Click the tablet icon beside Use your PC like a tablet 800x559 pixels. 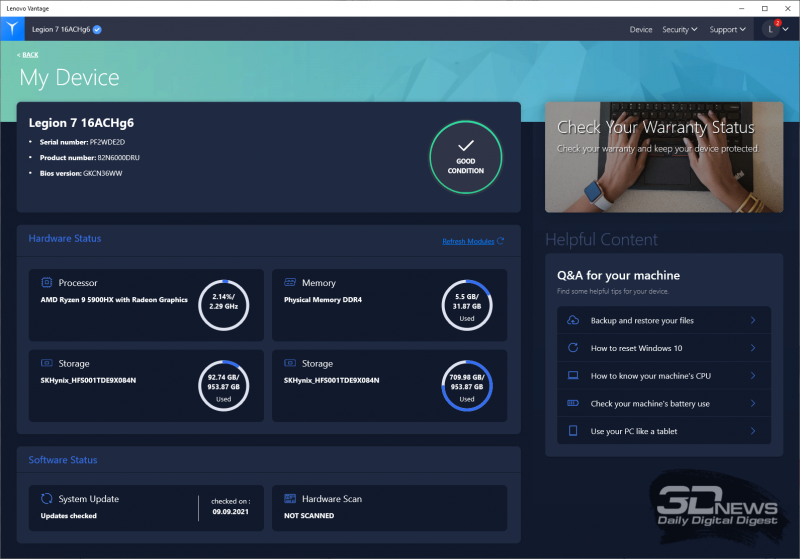pyautogui.click(x=573, y=430)
